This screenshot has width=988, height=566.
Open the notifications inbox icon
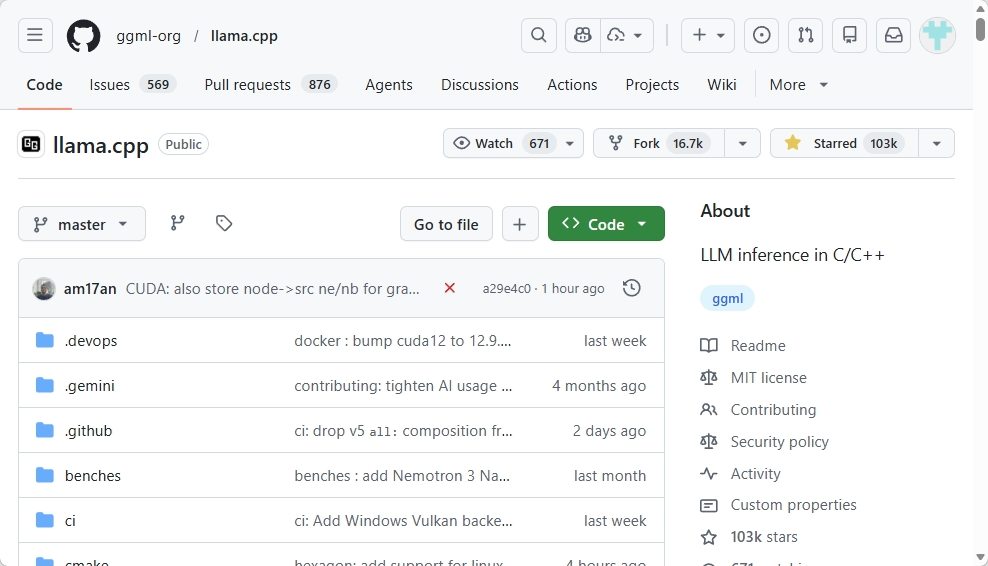pyautogui.click(x=893, y=35)
